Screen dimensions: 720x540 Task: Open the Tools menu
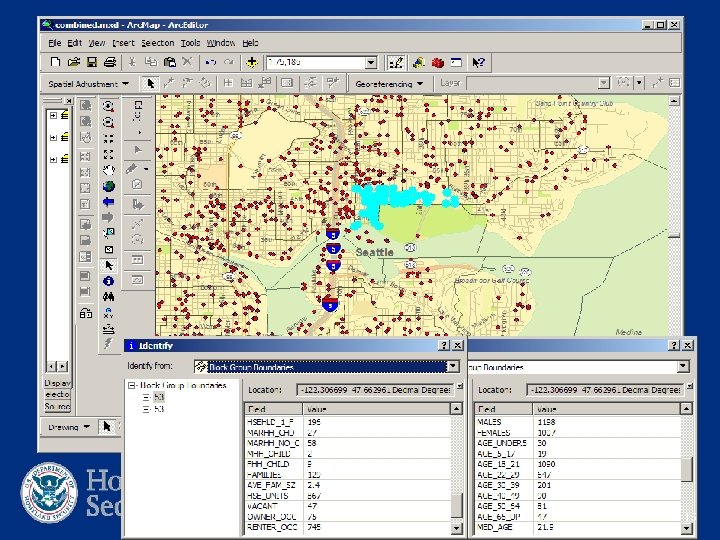pos(190,43)
